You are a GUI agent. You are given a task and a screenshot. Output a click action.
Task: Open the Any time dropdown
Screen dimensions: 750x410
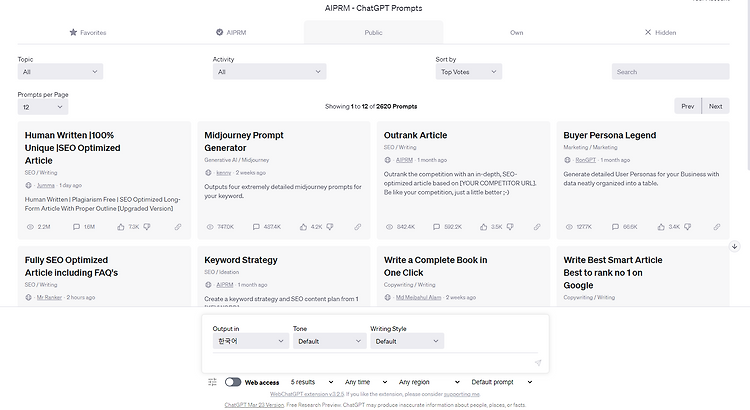[365, 382]
